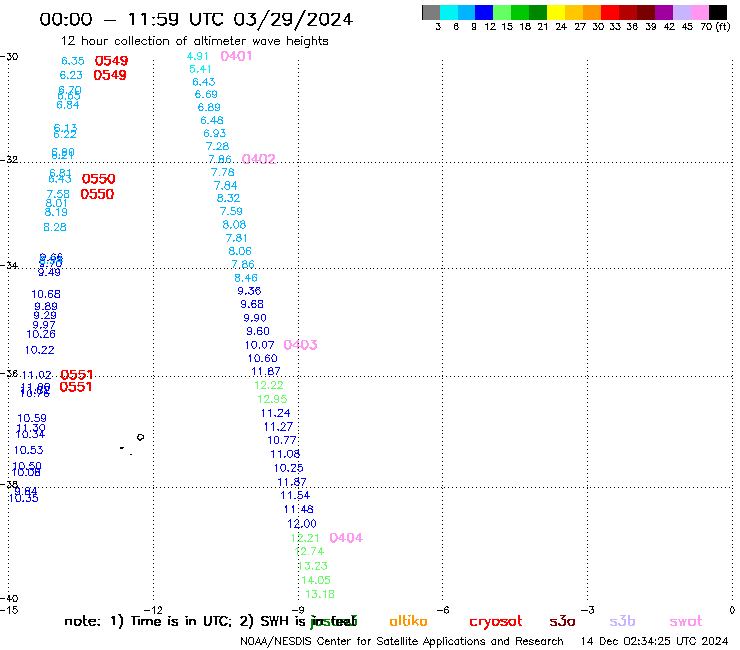Screen dimensions: 740x650
Task: Click the cryosat wave value 10.68
Action: (x=46, y=295)
